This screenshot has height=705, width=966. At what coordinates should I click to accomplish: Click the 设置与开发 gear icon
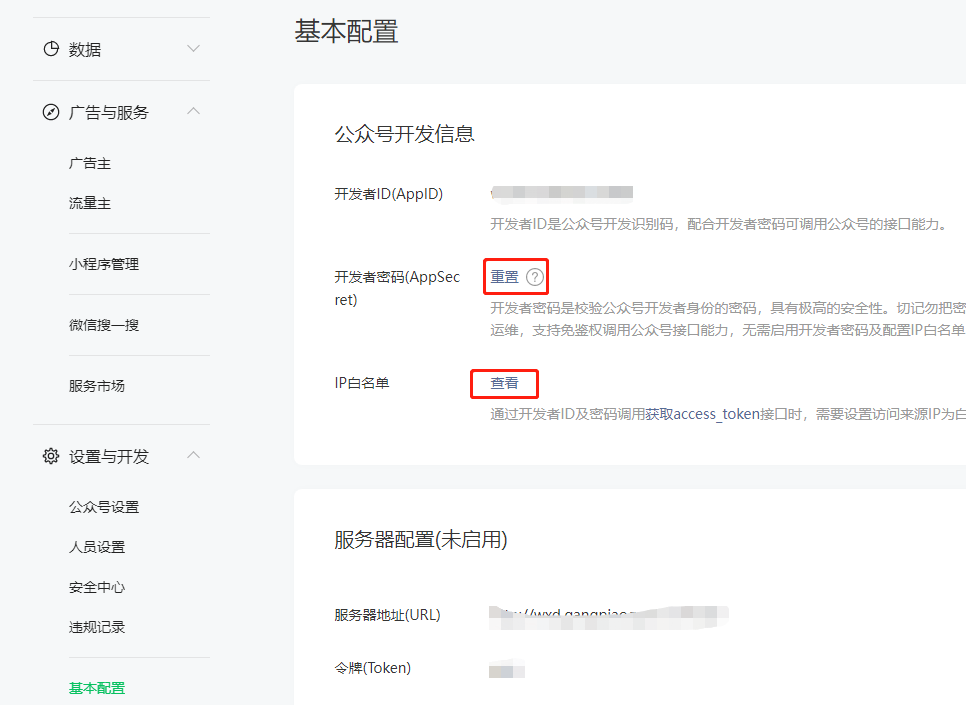51,456
